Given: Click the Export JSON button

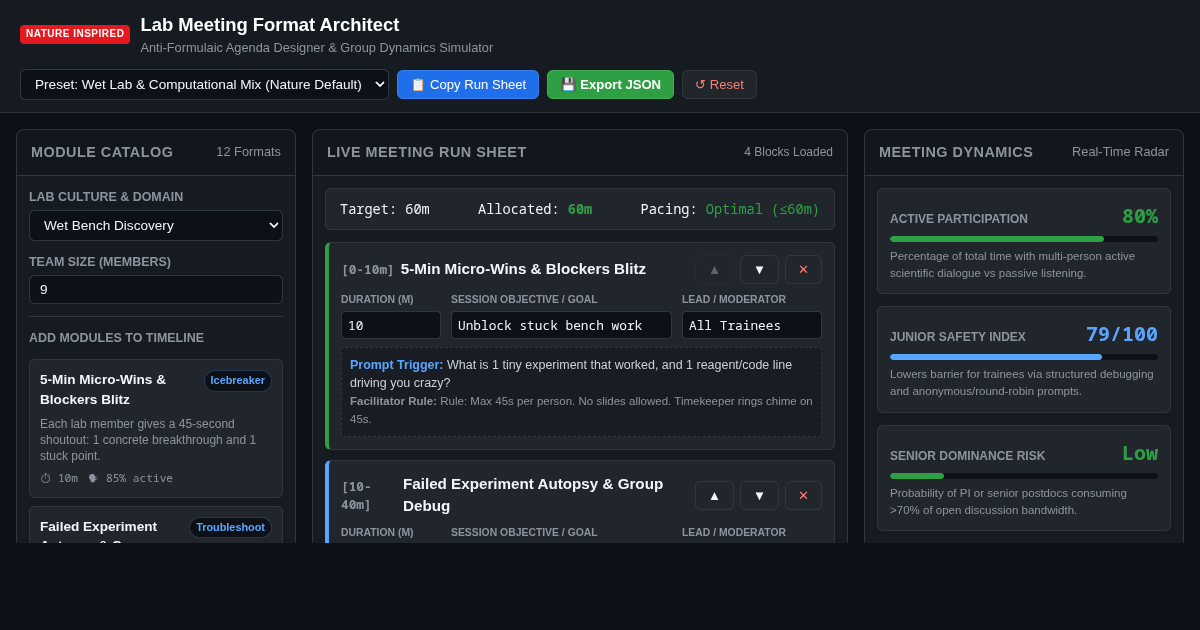Looking at the screenshot, I should 610,84.
